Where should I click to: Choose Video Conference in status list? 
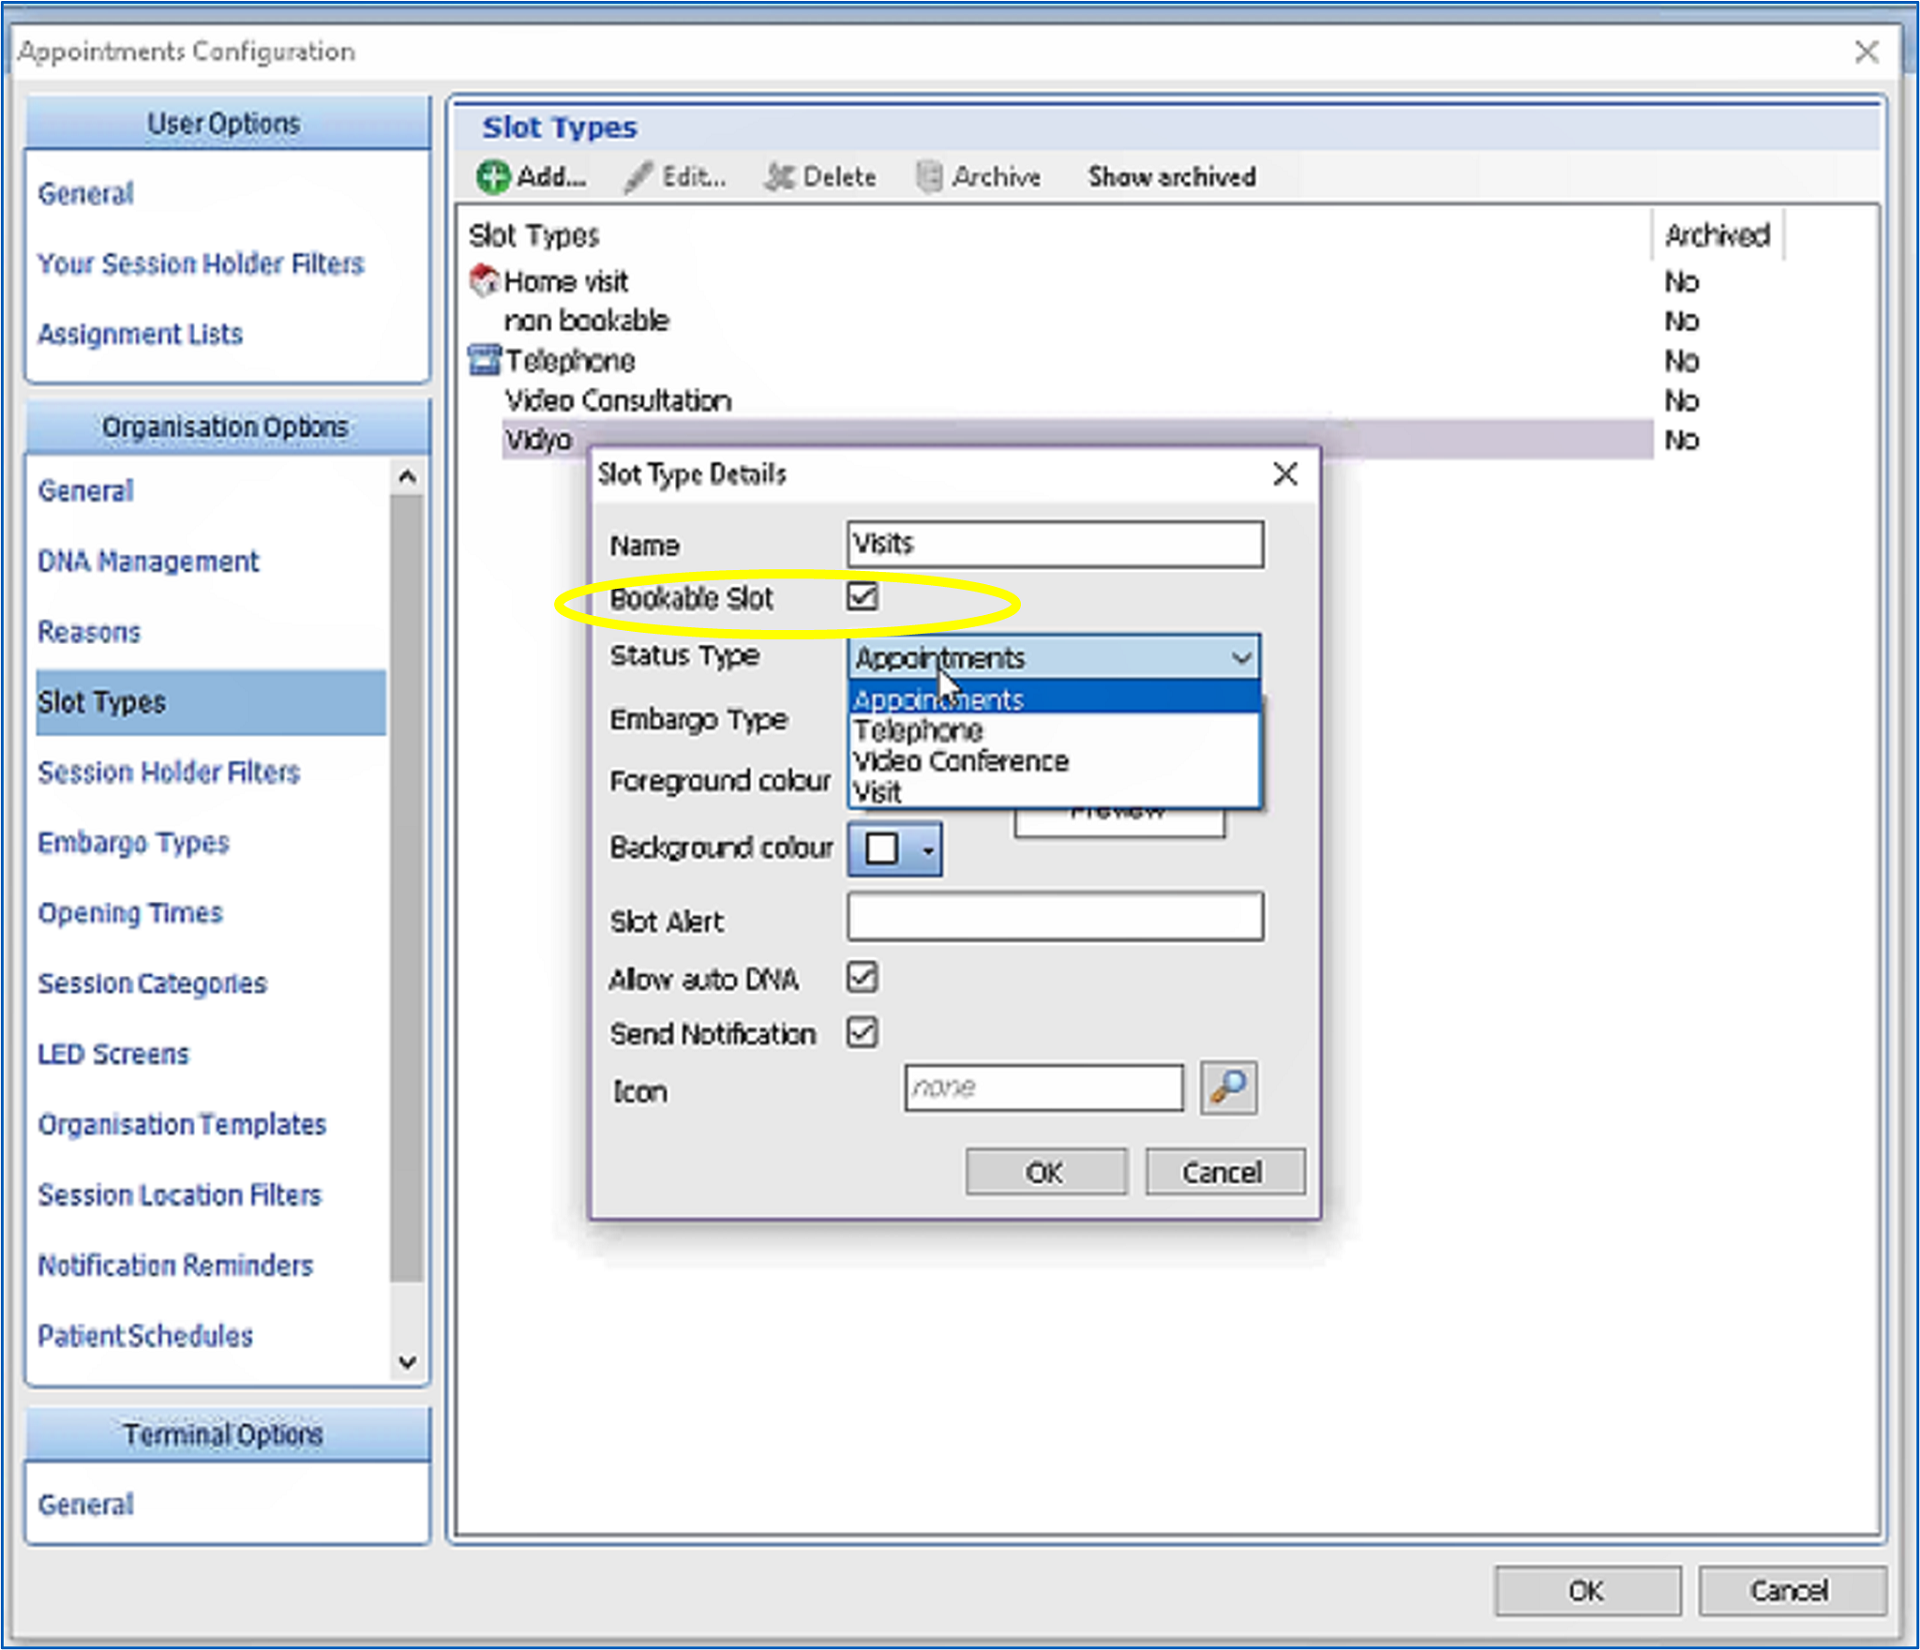tap(1054, 761)
